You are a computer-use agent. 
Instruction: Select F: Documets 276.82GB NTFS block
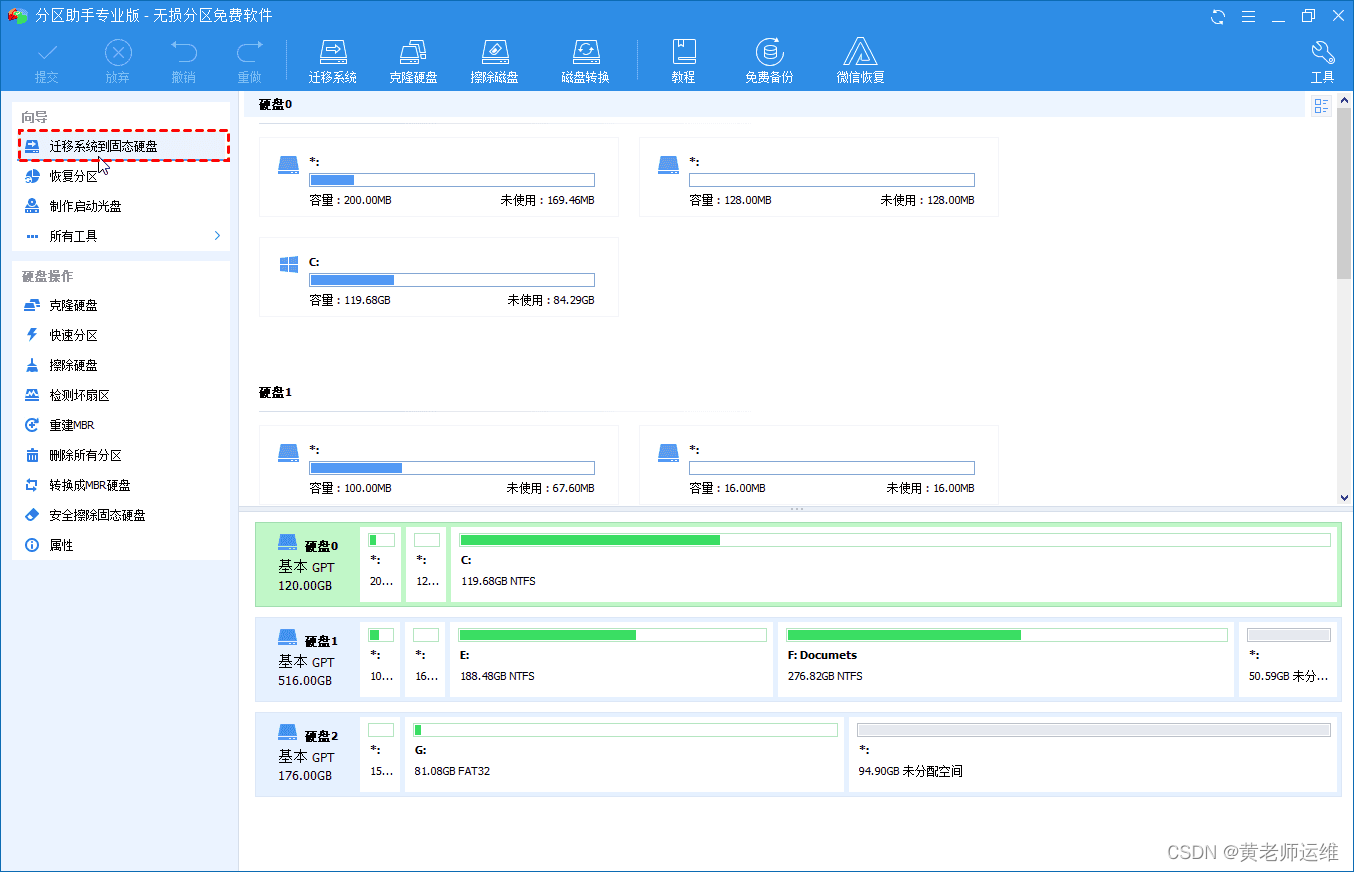click(x=1006, y=660)
